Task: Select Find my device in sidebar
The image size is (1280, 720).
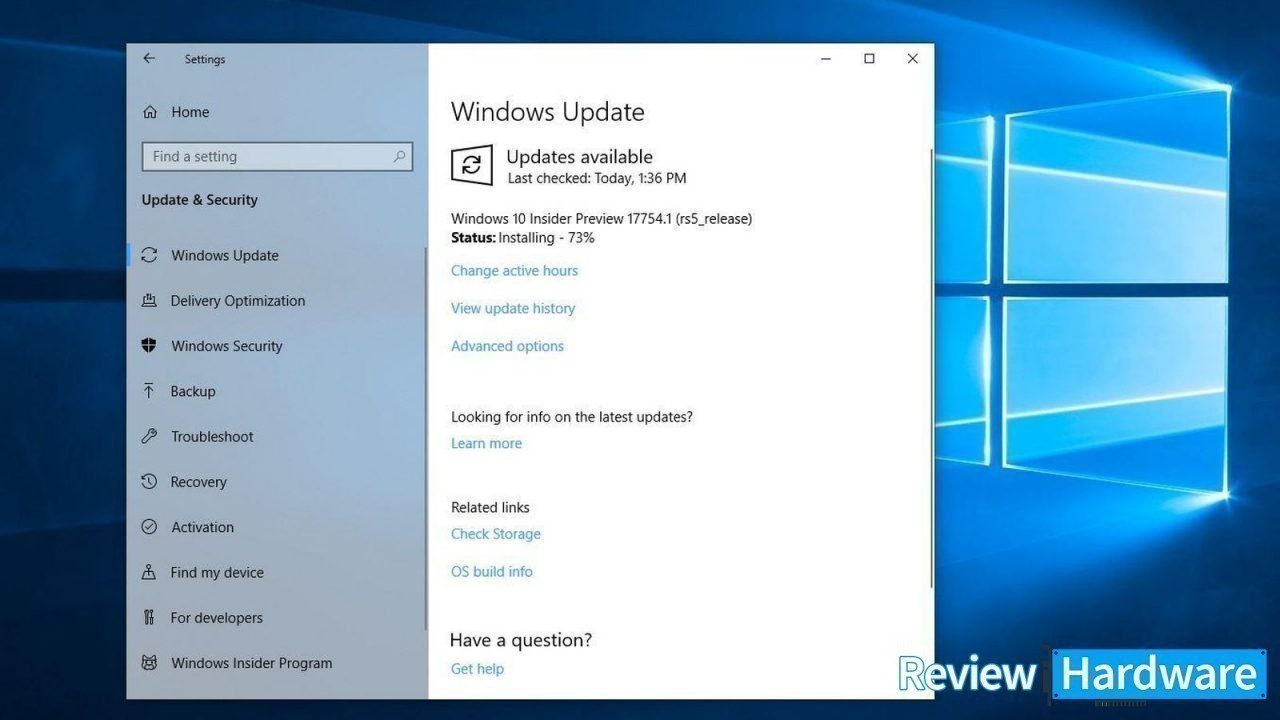Action: pyautogui.click(x=217, y=573)
